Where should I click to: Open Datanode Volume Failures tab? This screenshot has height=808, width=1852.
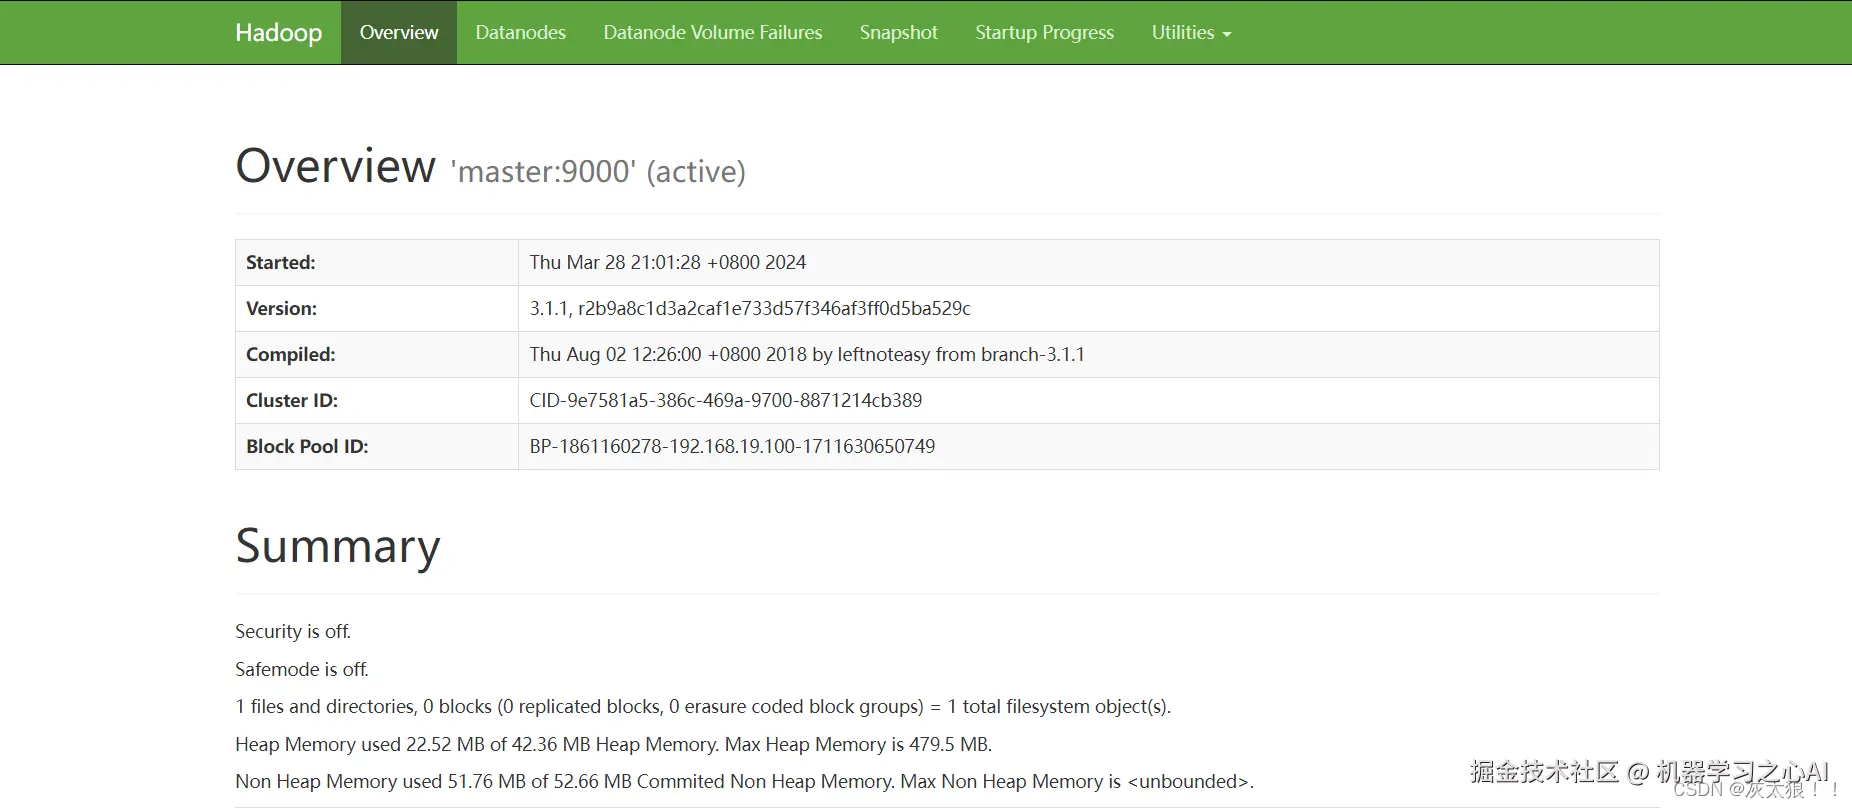pyautogui.click(x=712, y=32)
